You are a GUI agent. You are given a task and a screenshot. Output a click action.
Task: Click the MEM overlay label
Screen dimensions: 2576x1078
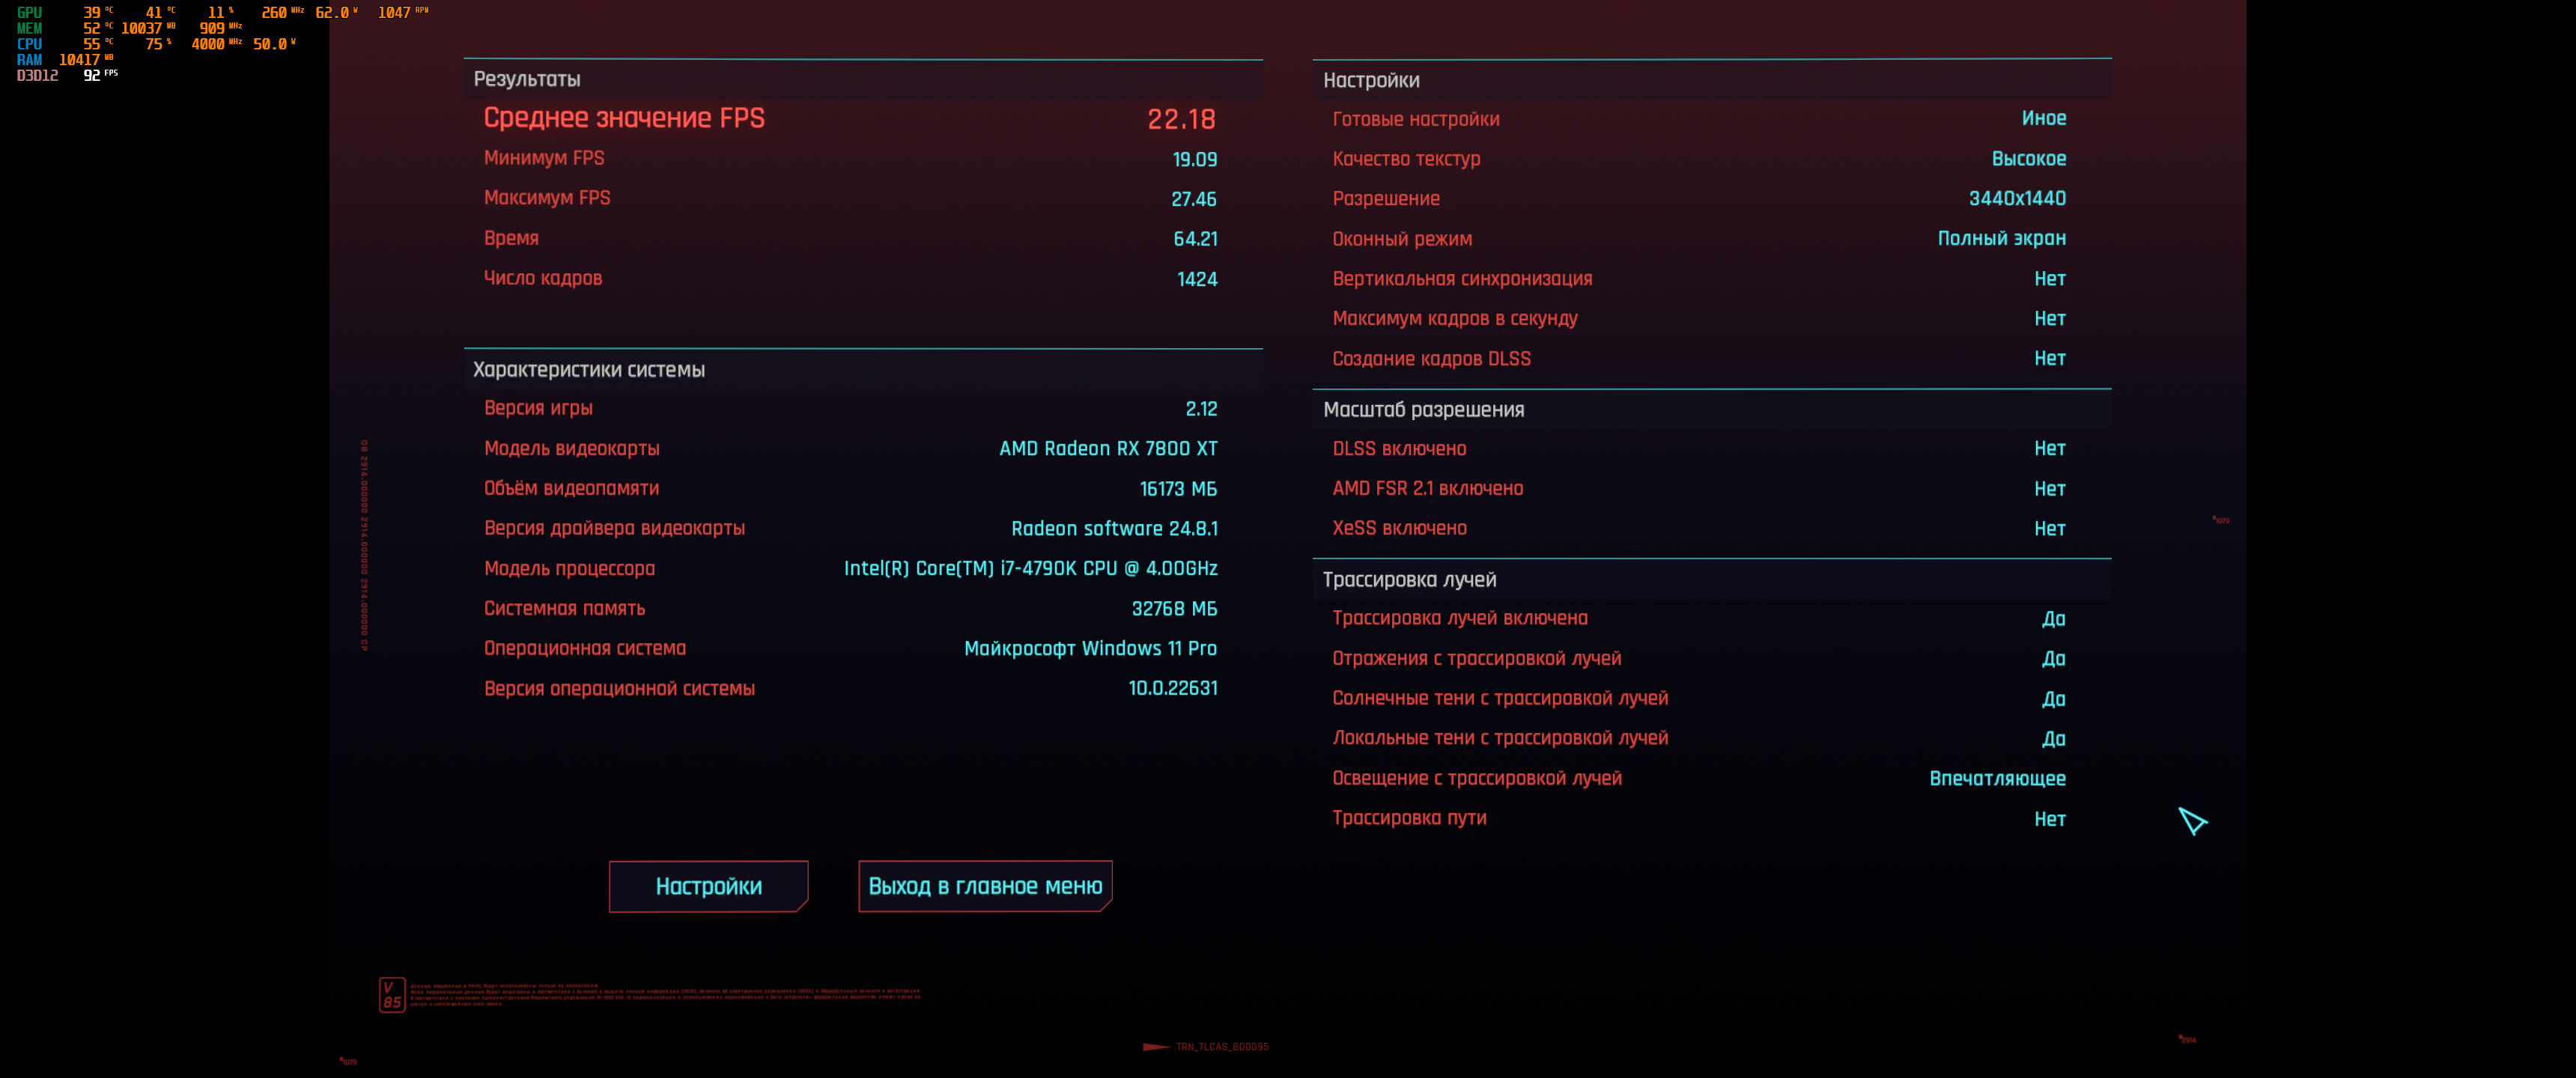pyautogui.click(x=29, y=28)
